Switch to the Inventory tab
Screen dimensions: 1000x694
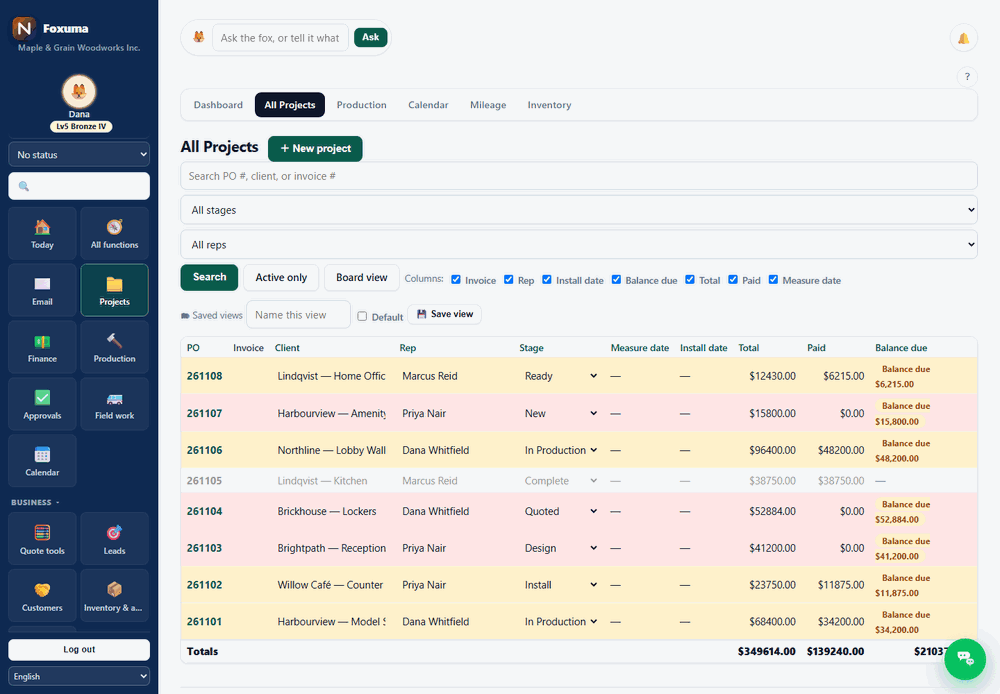click(x=549, y=105)
